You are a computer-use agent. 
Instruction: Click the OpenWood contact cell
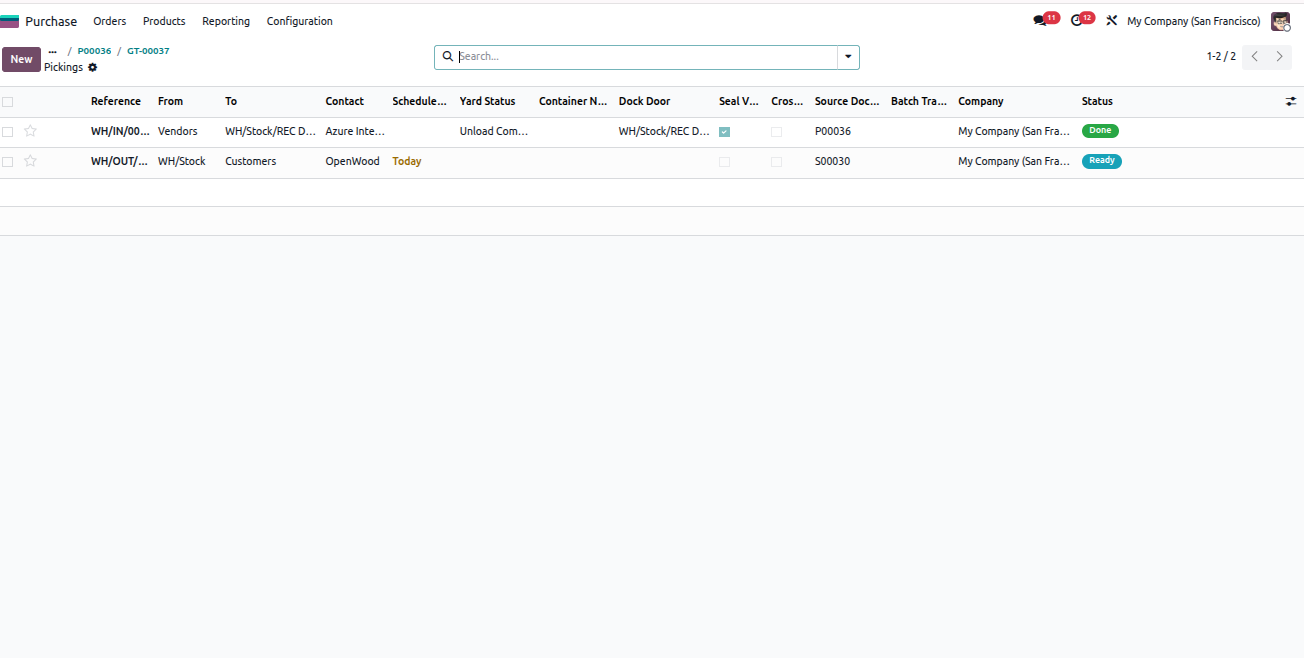353,161
